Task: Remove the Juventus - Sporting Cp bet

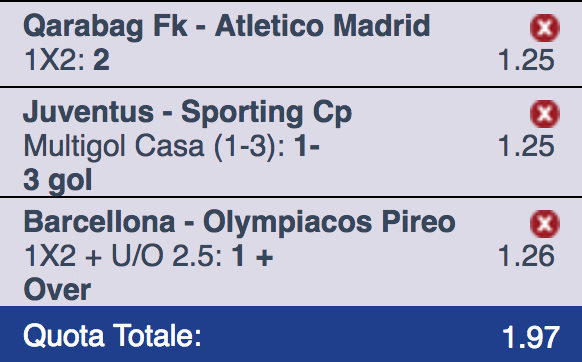Action: 545,114
